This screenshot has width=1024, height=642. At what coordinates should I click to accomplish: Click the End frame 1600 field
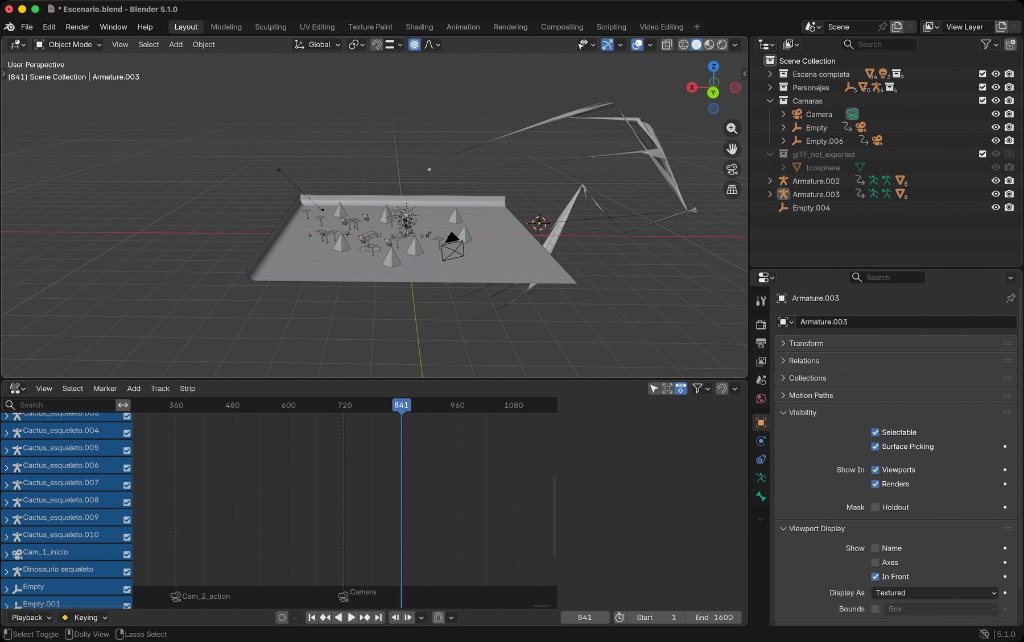pos(714,617)
